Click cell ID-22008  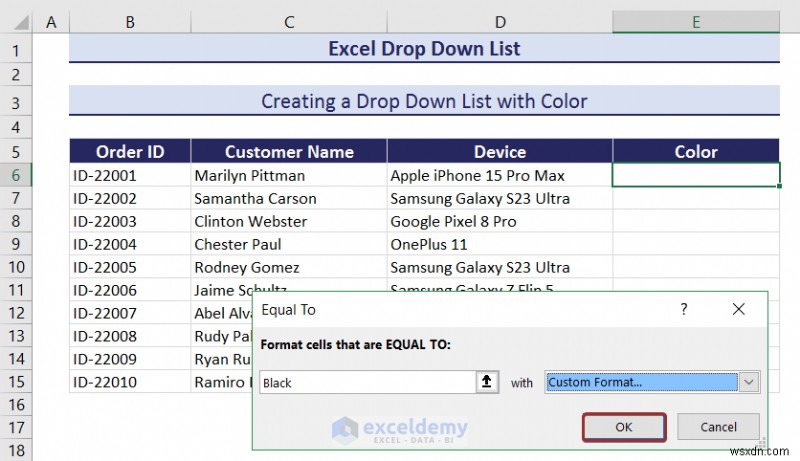point(130,336)
